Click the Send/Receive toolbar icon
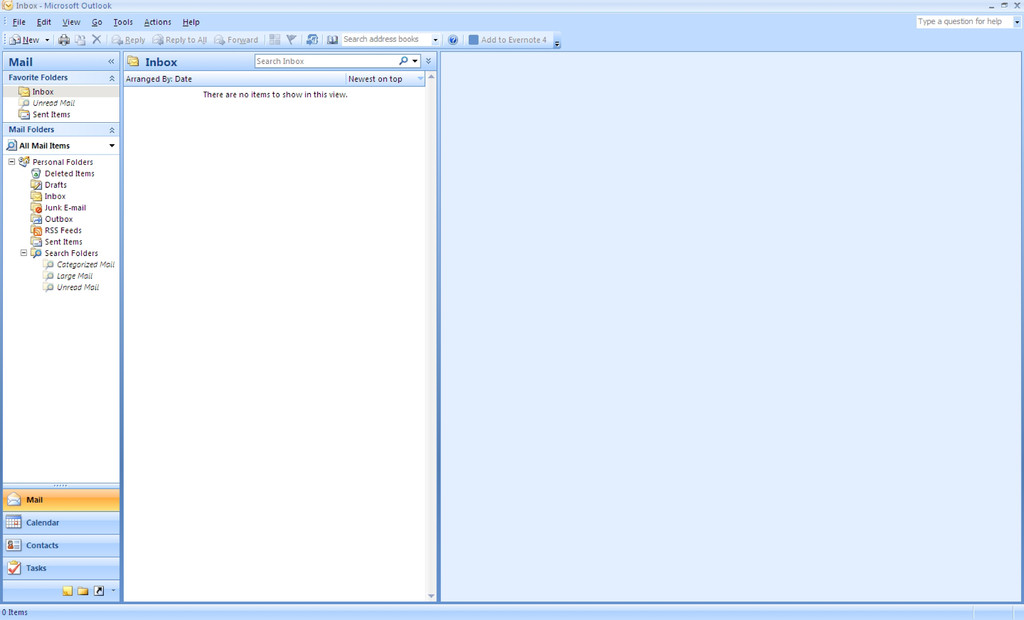The height and width of the screenshot is (620, 1024). point(312,40)
